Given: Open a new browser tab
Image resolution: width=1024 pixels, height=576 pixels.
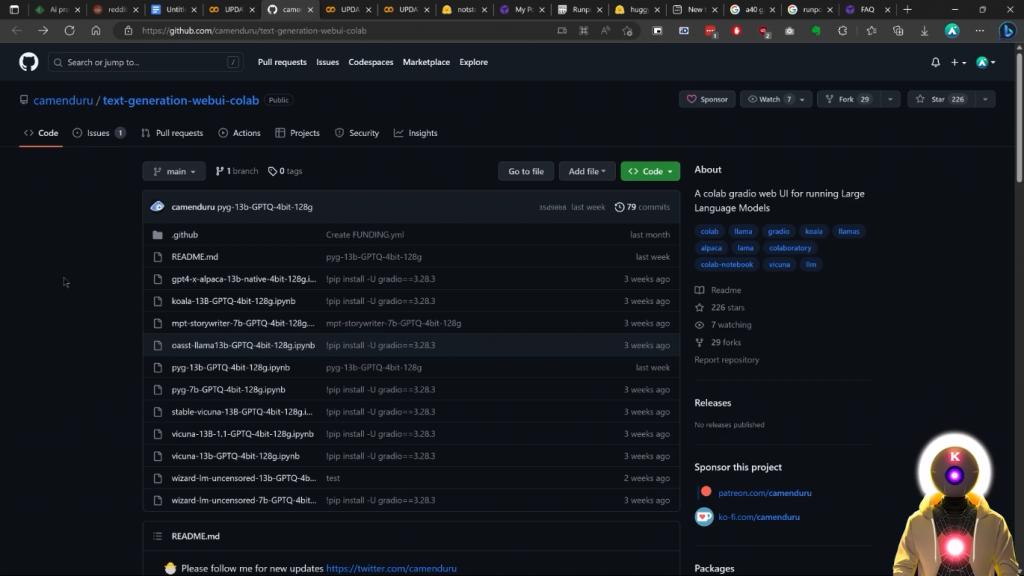Looking at the screenshot, I should click(907, 10).
